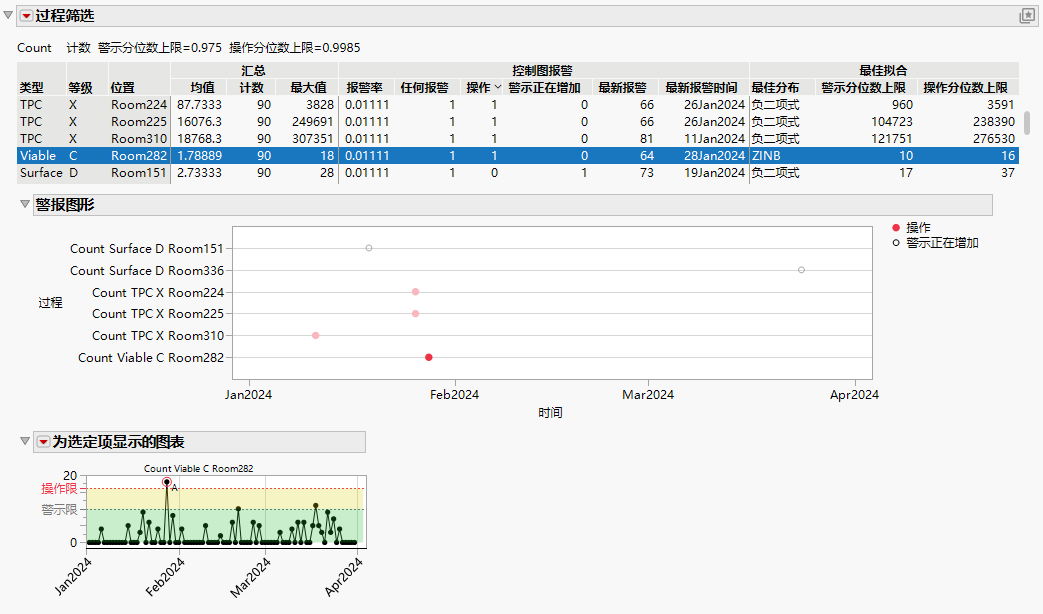The width and height of the screenshot is (1043, 614).
Task: Click the Count Viable C Room282 chart title
Action: [x=198, y=468]
